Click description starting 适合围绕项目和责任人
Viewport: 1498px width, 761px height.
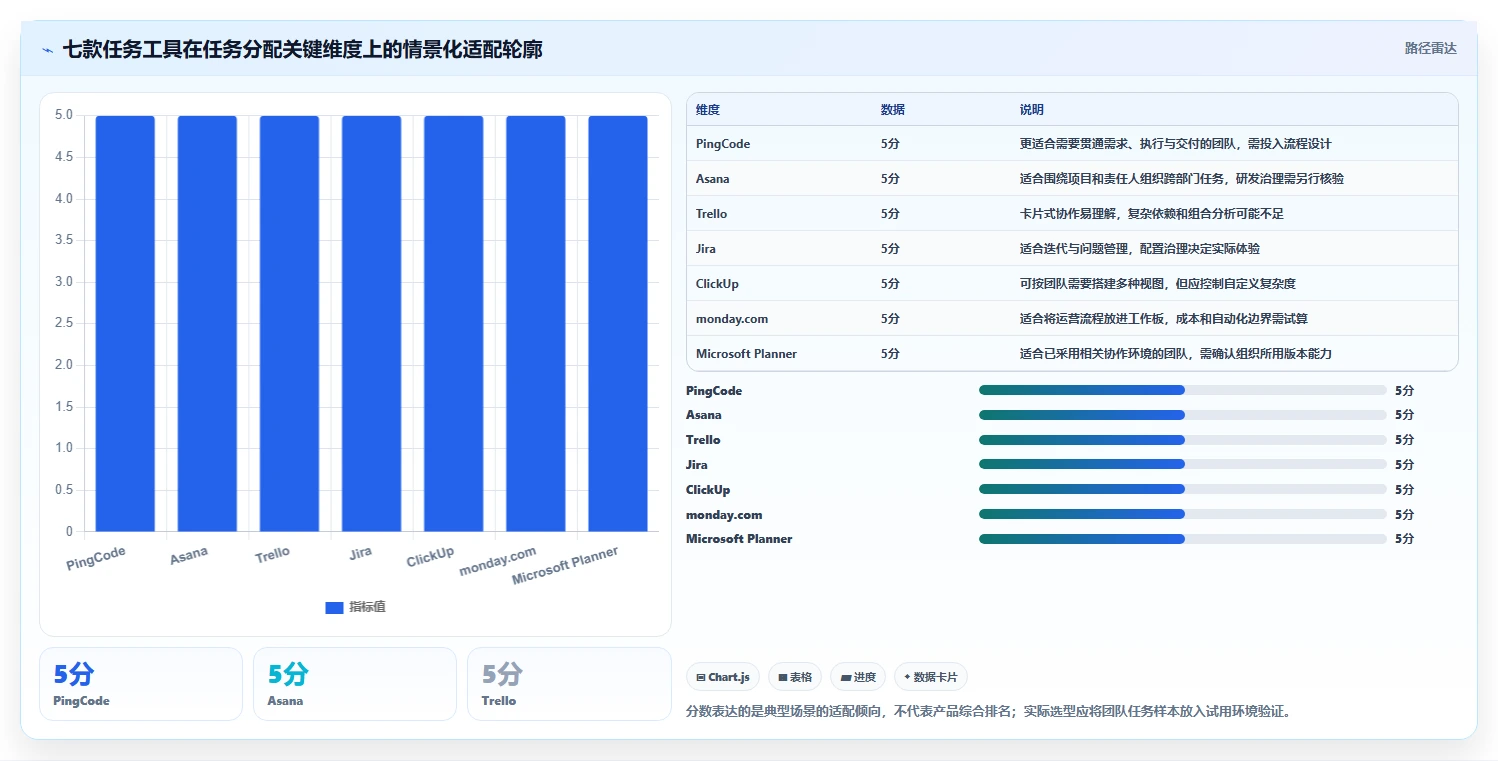(x=1182, y=179)
